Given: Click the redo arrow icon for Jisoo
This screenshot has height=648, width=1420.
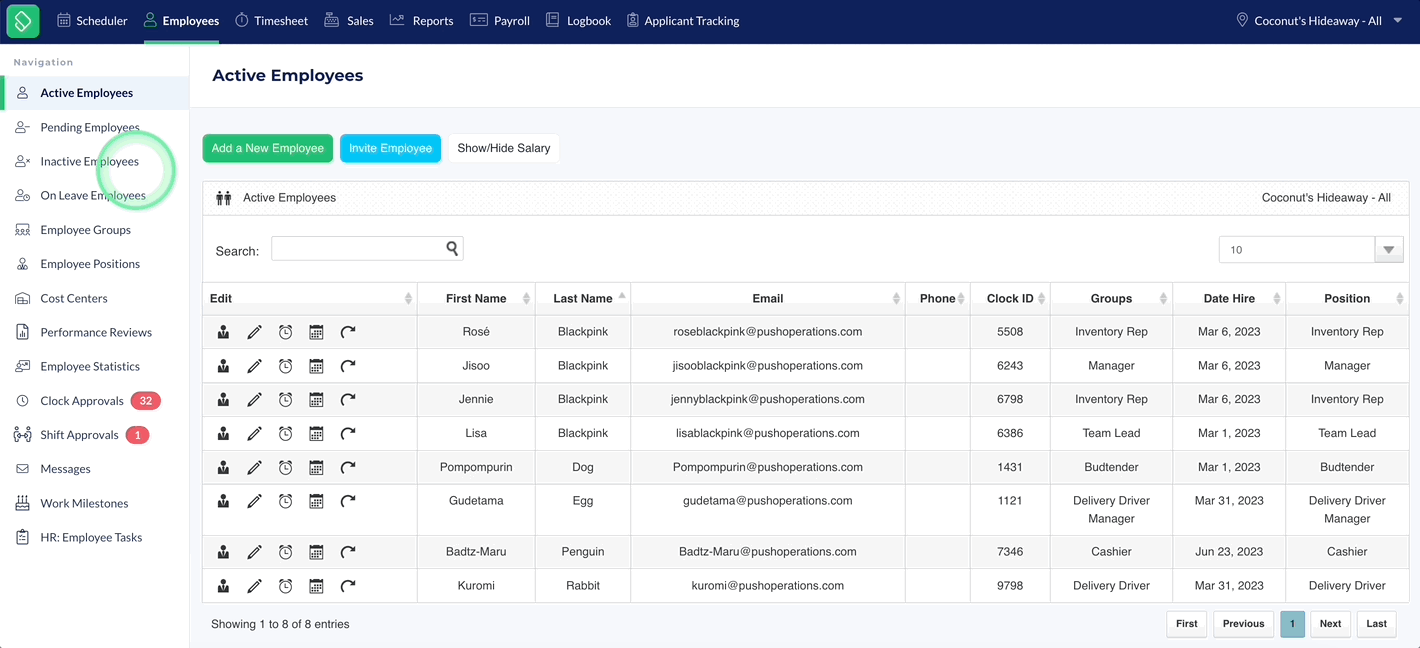Looking at the screenshot, I should click(348, 366).
